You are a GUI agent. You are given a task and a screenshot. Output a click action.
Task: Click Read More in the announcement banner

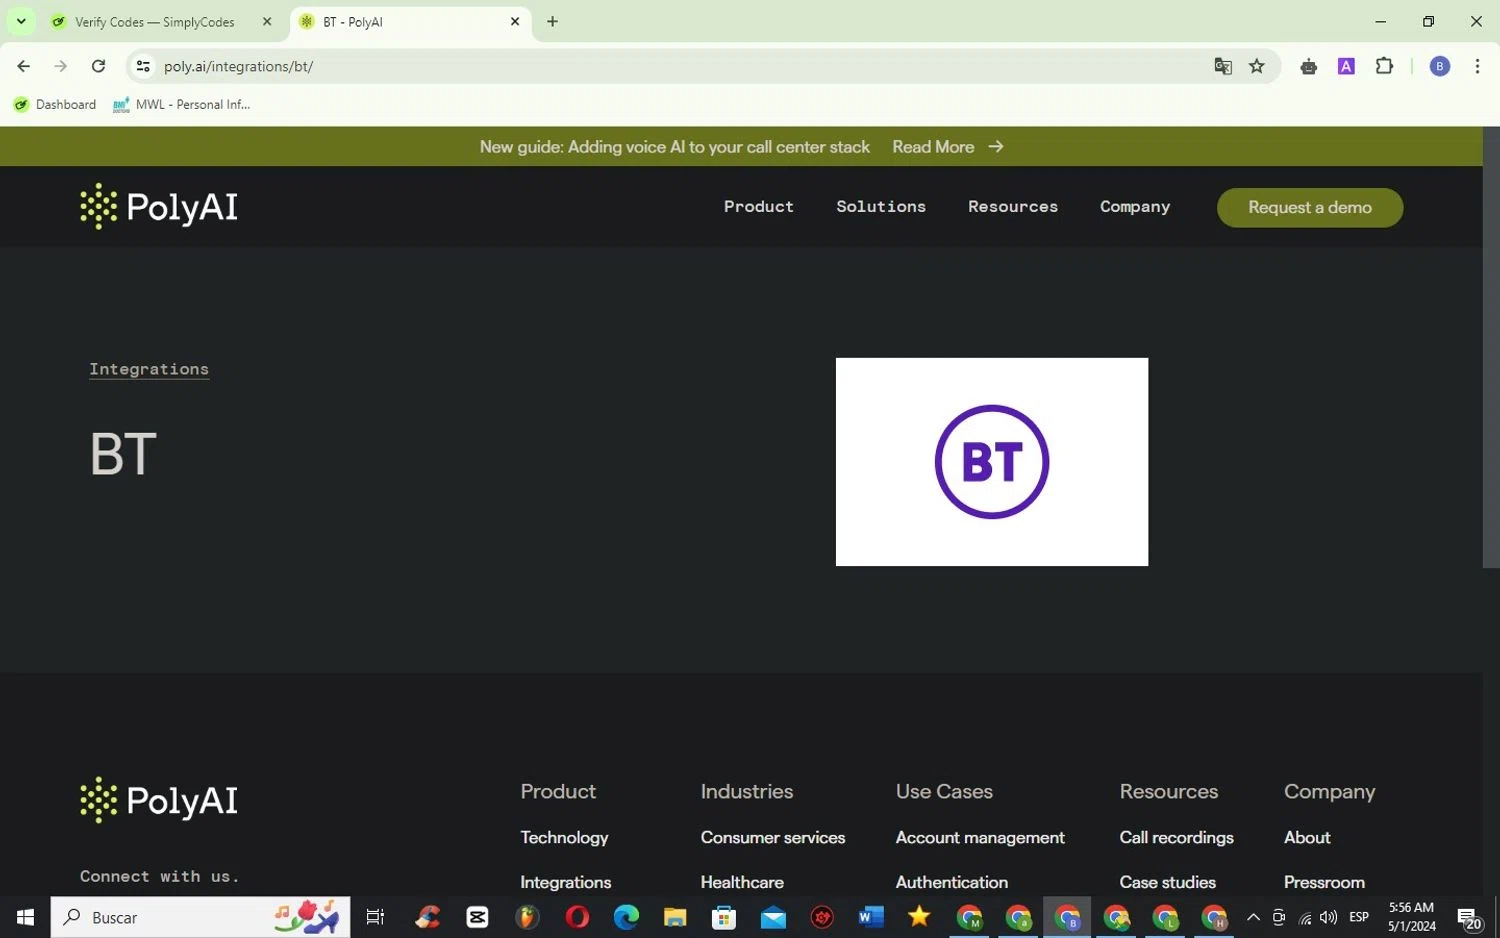pos(947,147)
